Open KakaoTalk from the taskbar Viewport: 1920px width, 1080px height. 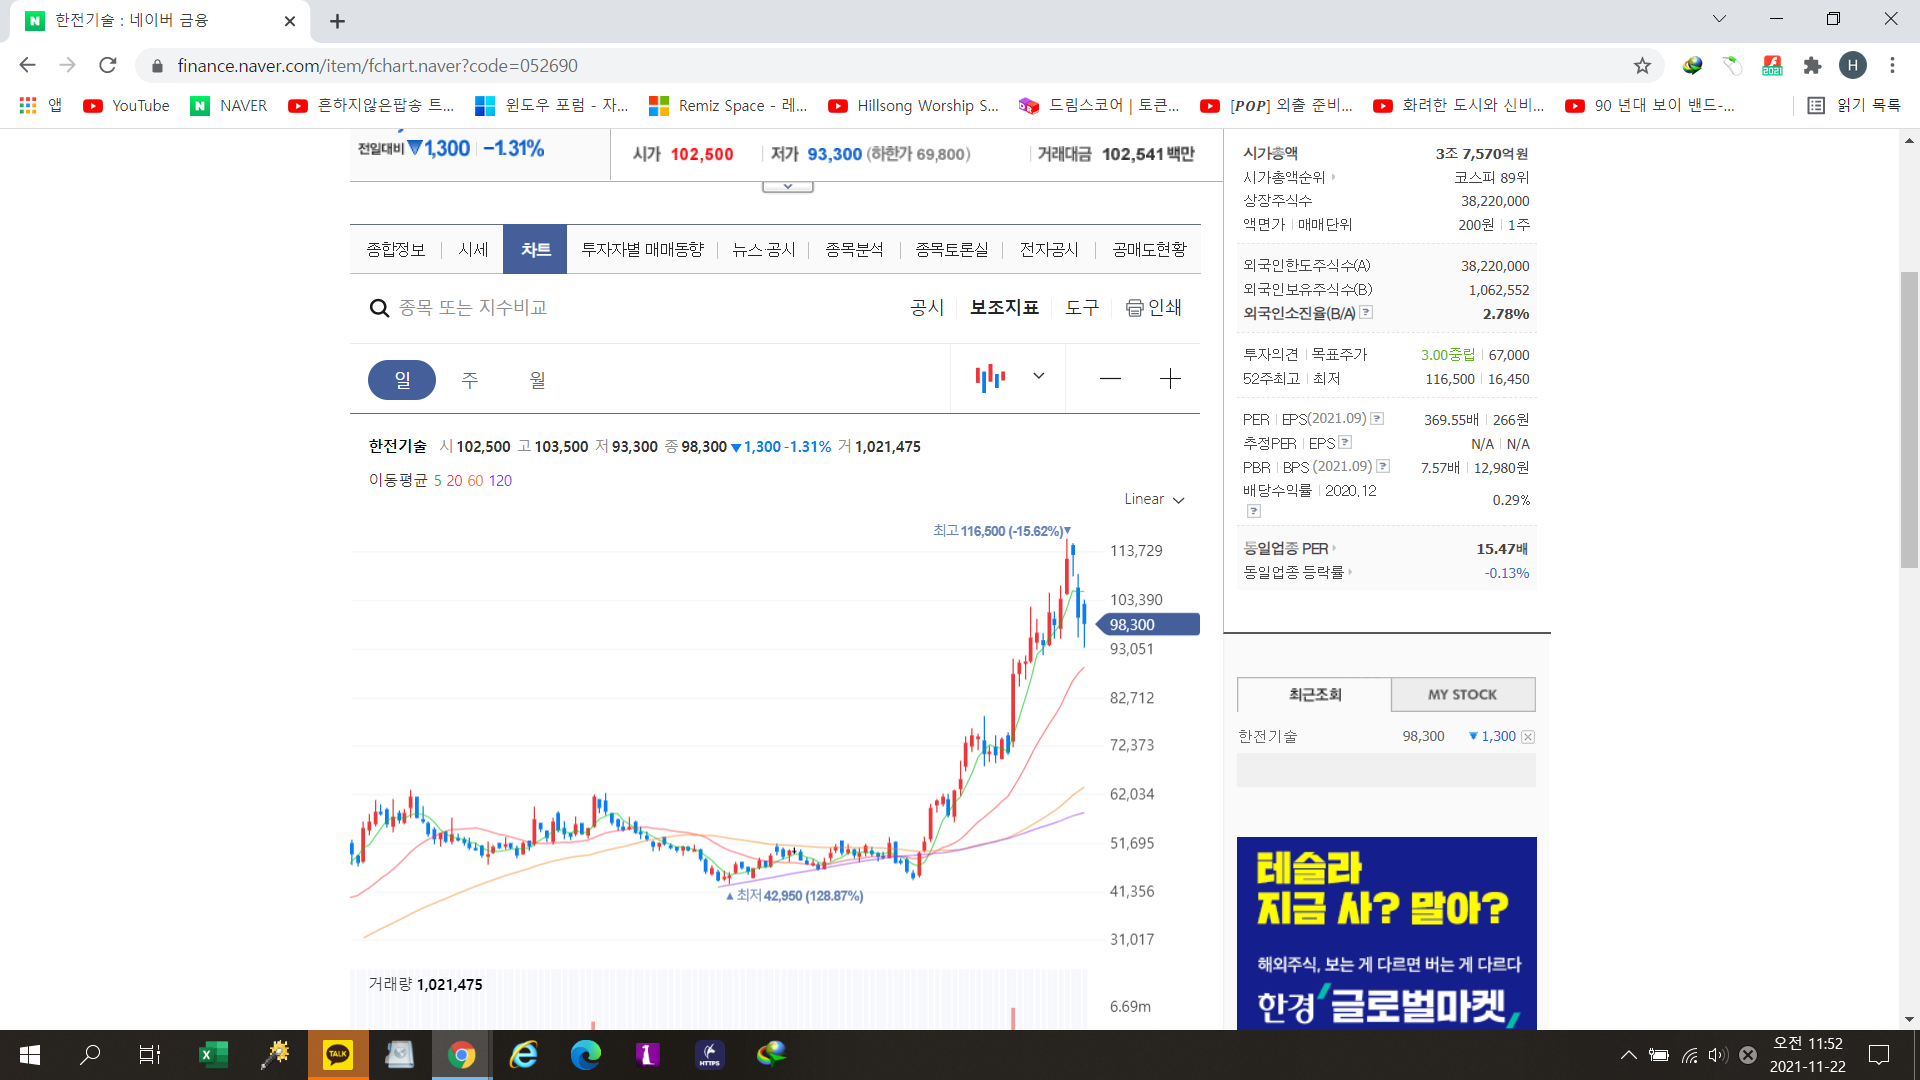338,1054
